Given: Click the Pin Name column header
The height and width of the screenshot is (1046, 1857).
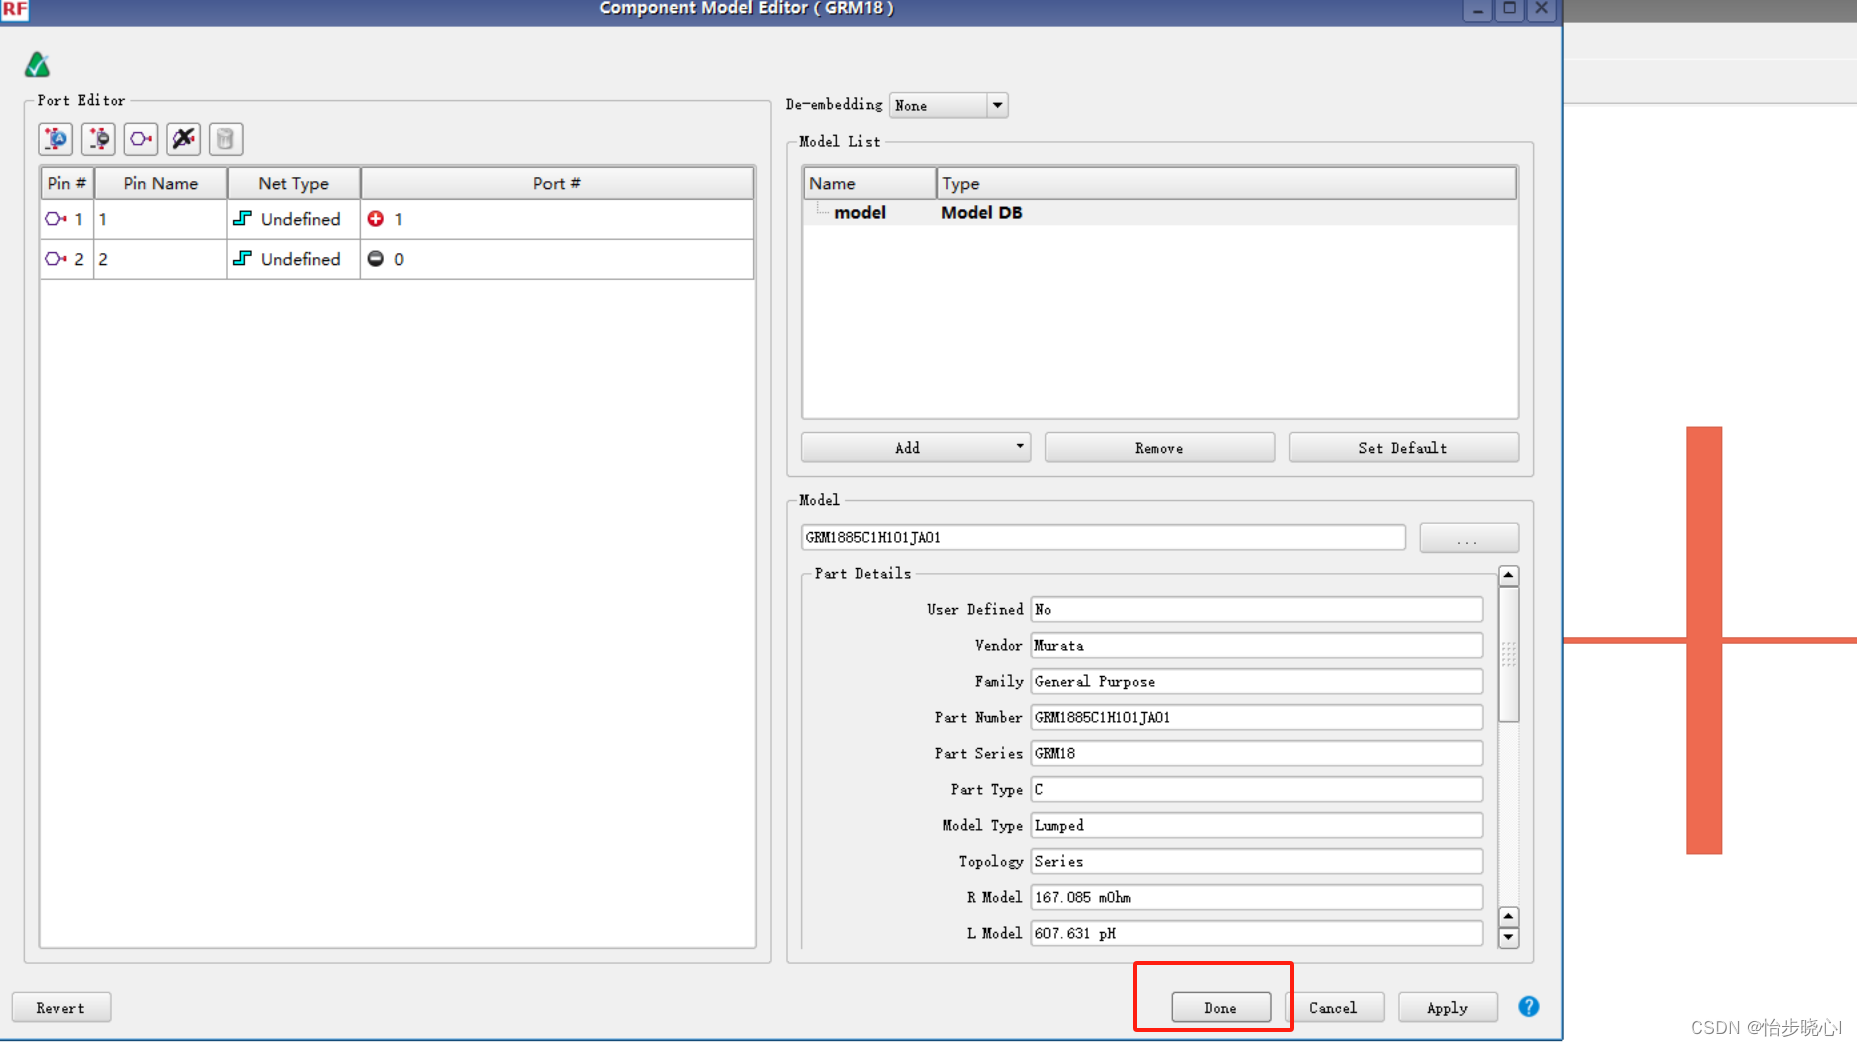Looking at the screenshot, I should coord(160,183).
